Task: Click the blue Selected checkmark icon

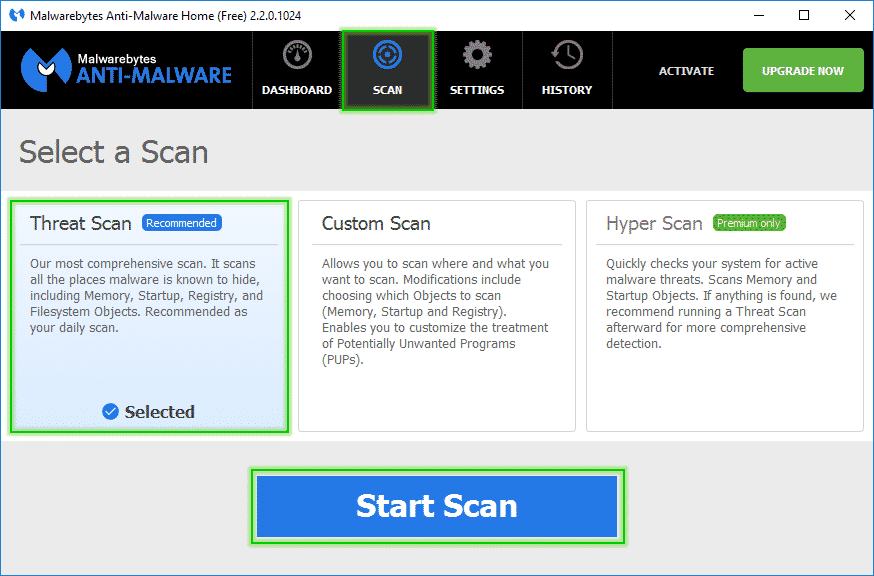Action: coord(111,412)
